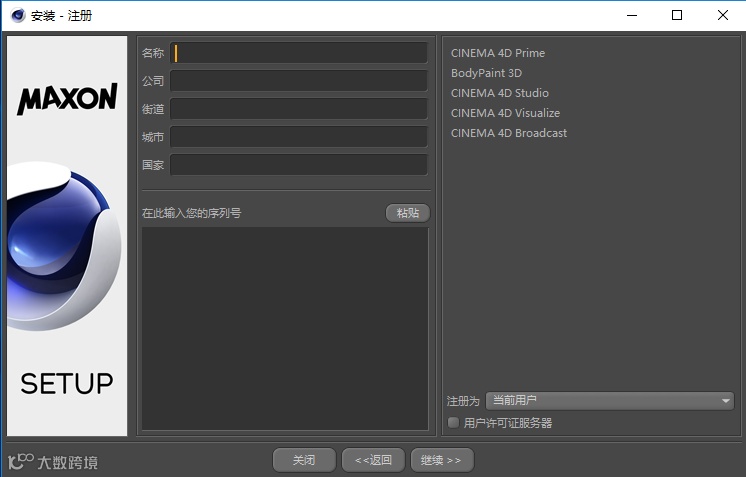The image size is (746, 477).
Task: Close the 安装 - 注册 window
Action: click(x=723, y=15)
